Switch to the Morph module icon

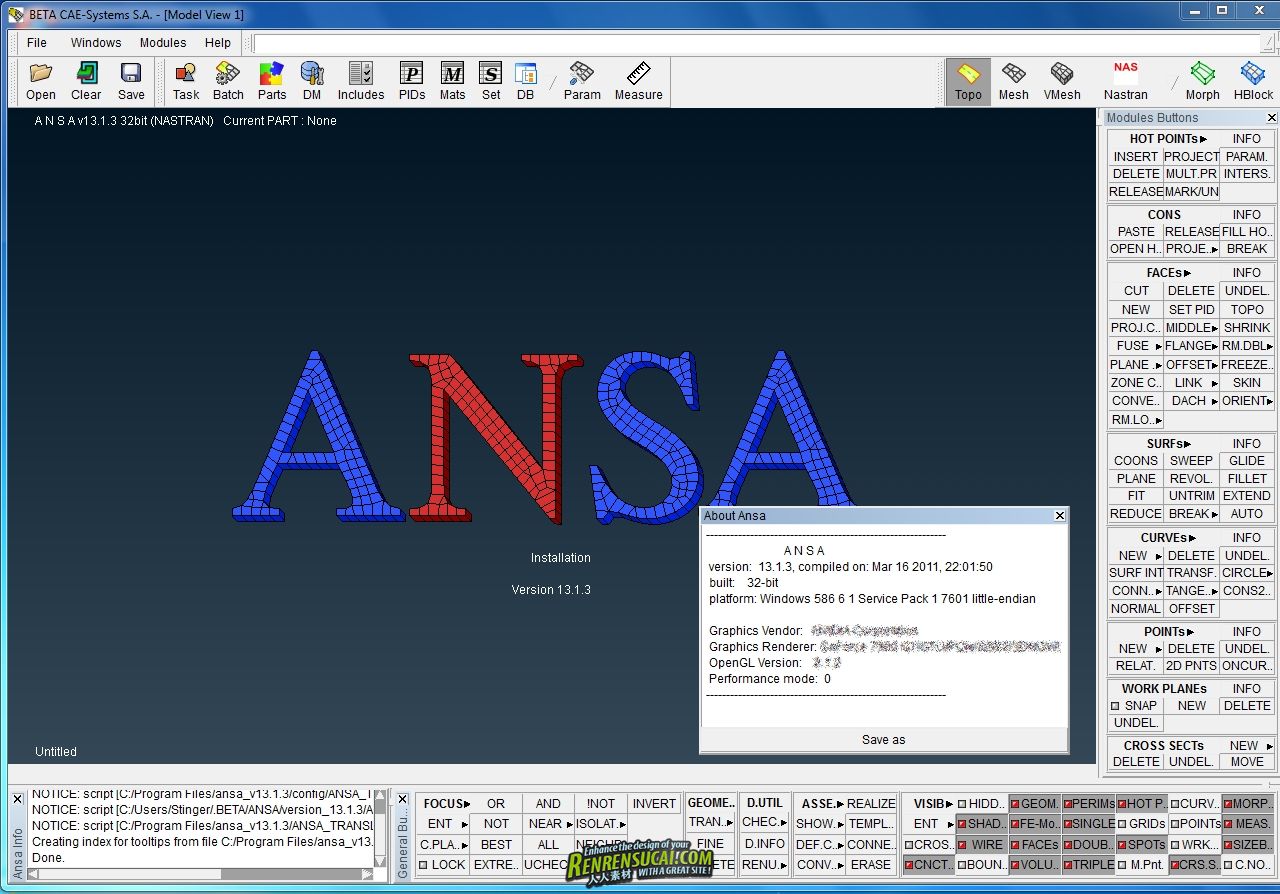pos(1202,82)
